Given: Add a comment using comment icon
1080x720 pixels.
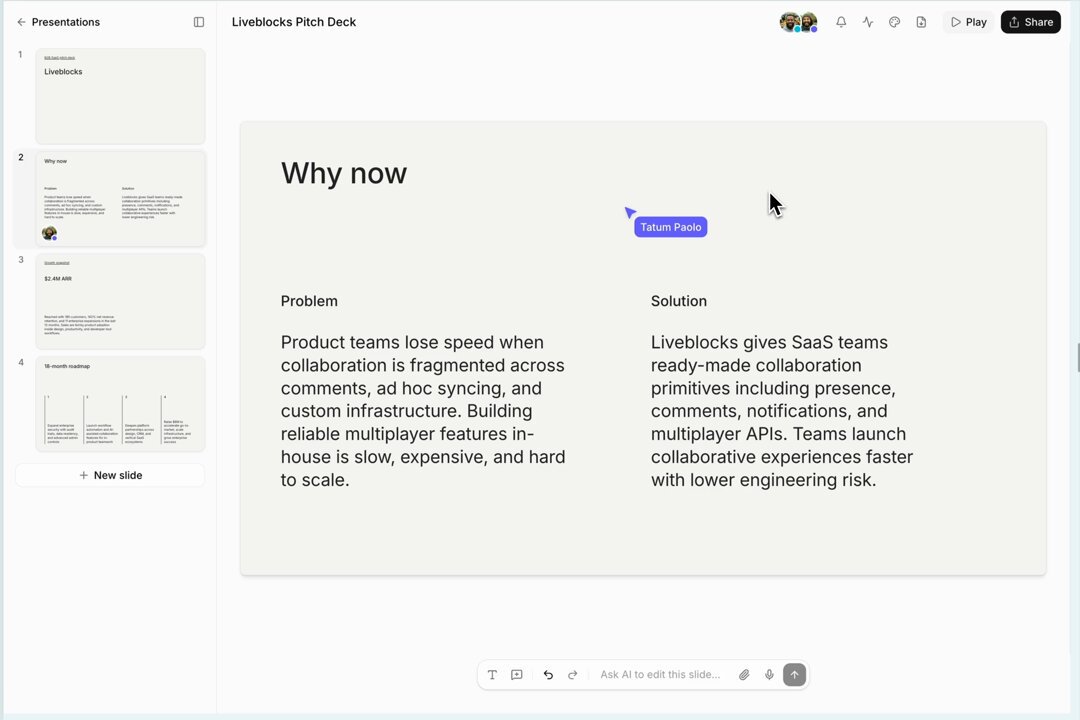Looking at the screenshot, I should pos(517,675).
